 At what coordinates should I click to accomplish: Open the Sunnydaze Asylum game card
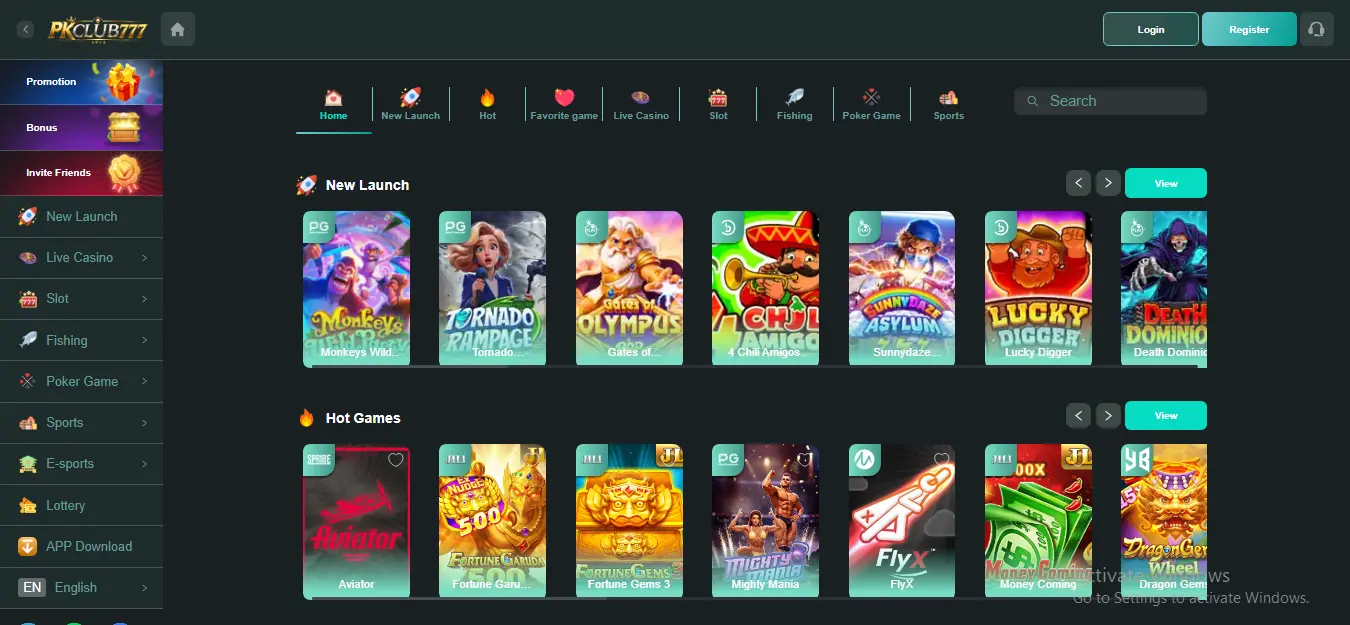(902, 288)
